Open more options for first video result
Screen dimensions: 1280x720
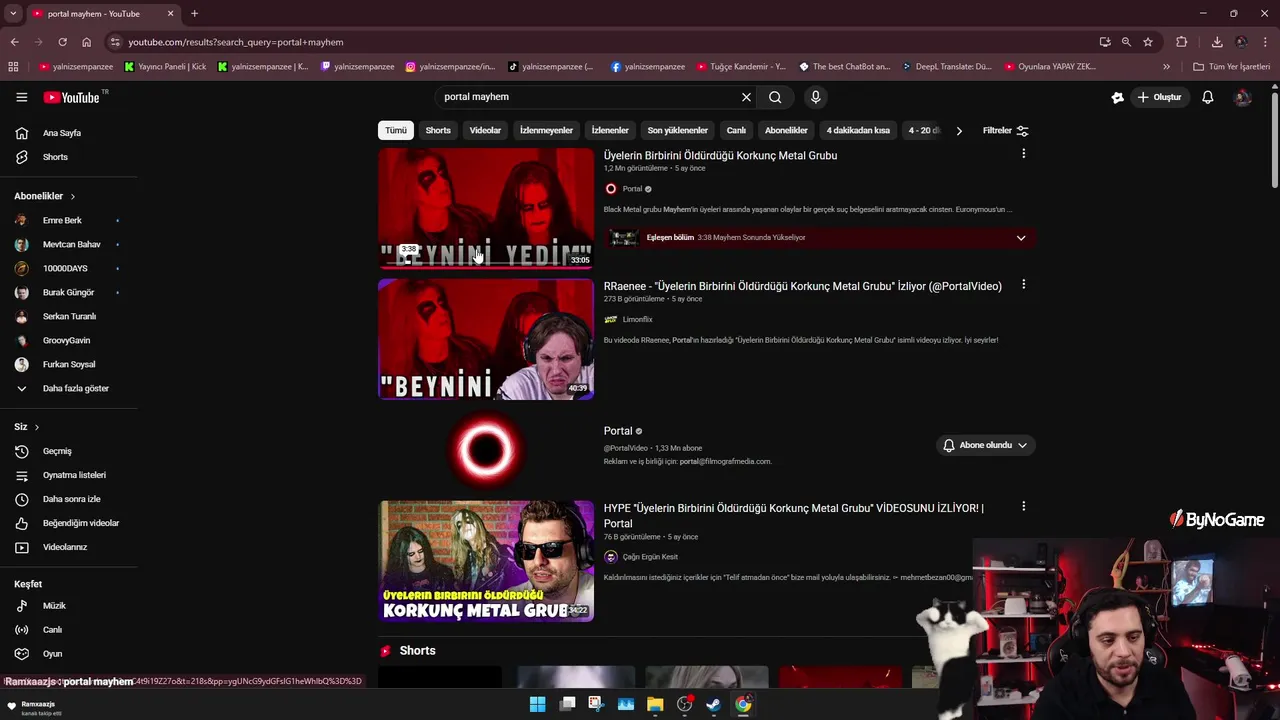coord(1023,154)
